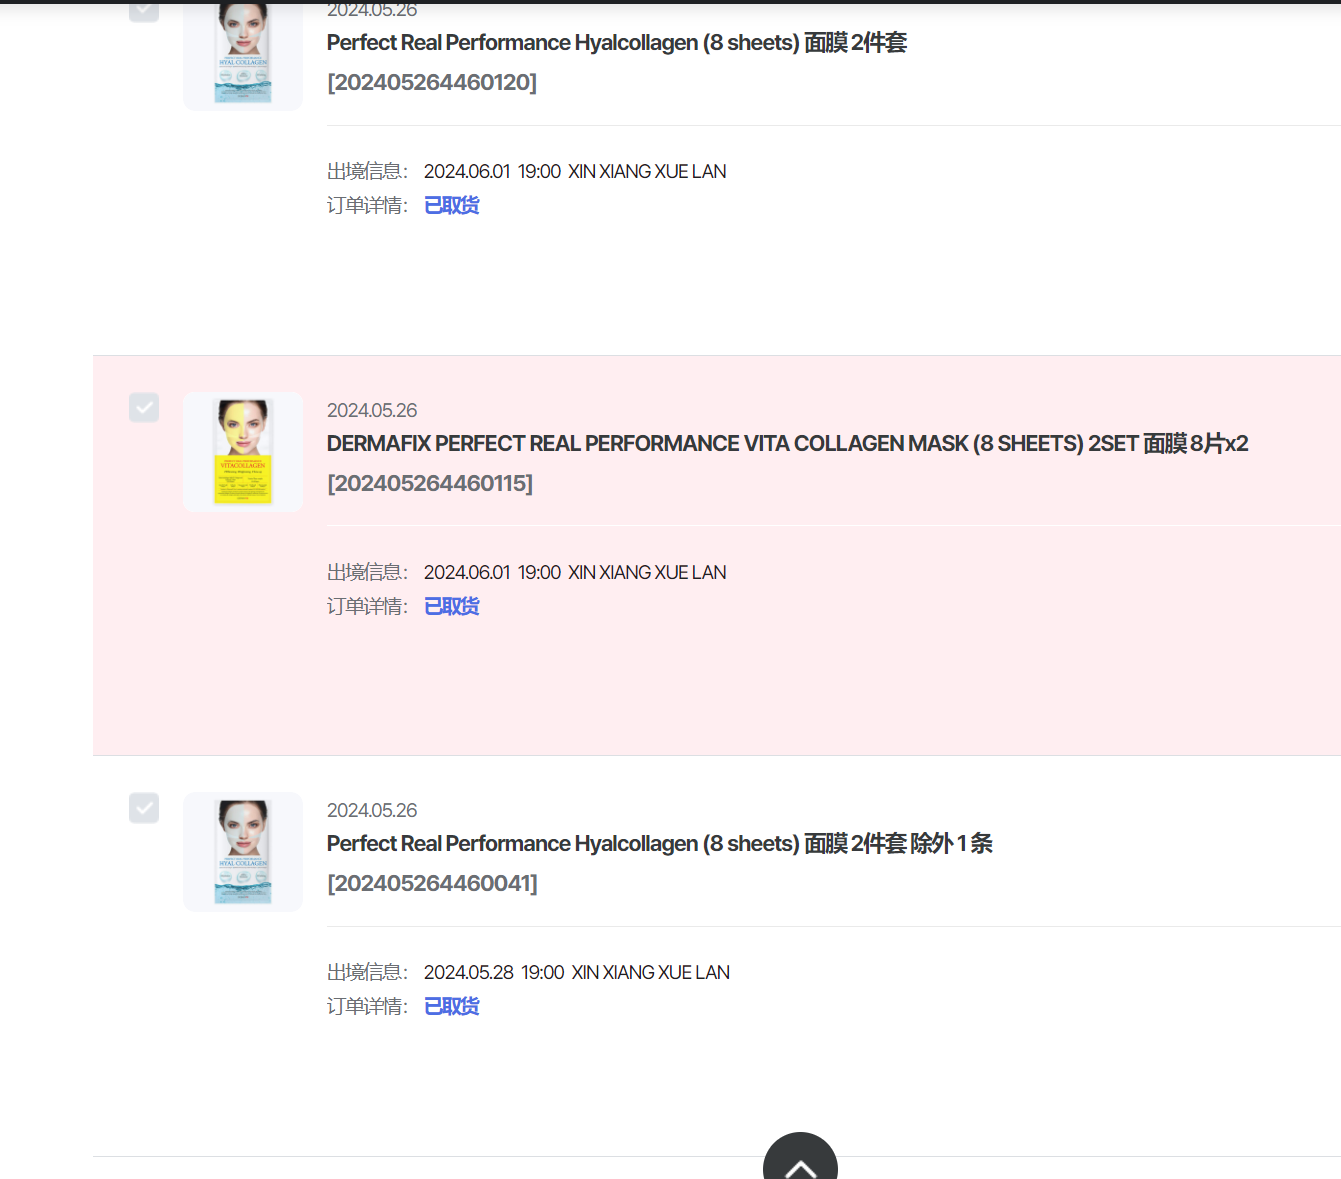Click 已取货 link in Vita Collagen order
1341x1179 pixels.
[452, 606]
